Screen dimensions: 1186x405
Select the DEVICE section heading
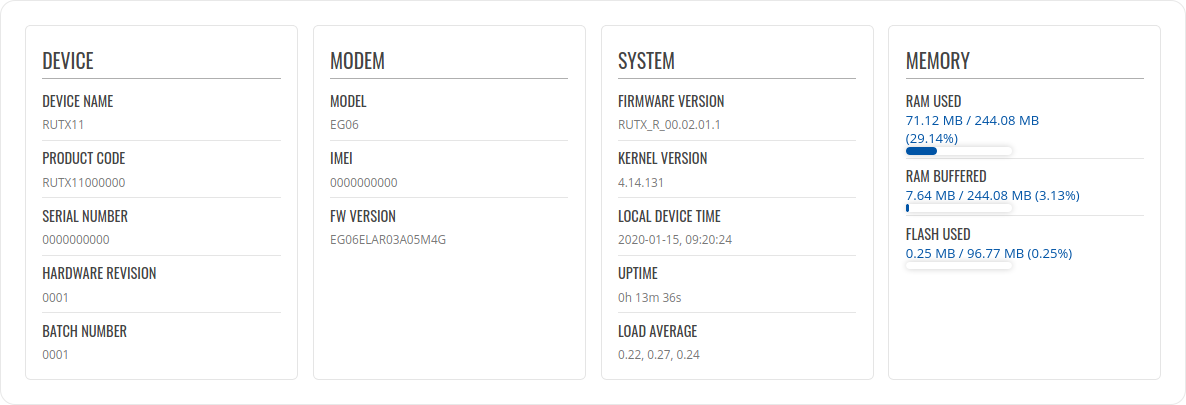click(x=68, y=61)
